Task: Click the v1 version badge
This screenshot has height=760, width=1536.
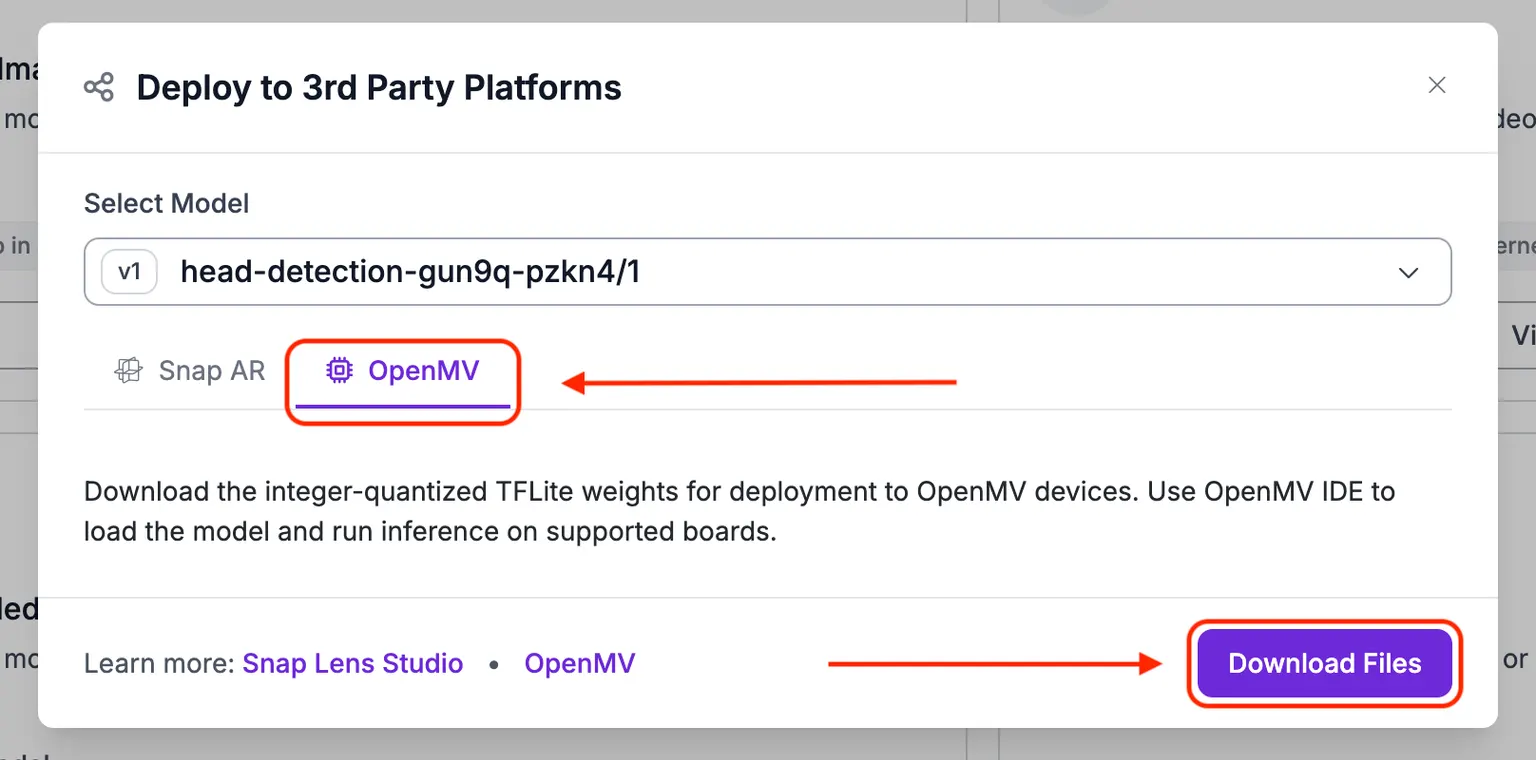Action: [x=130, y=271]
